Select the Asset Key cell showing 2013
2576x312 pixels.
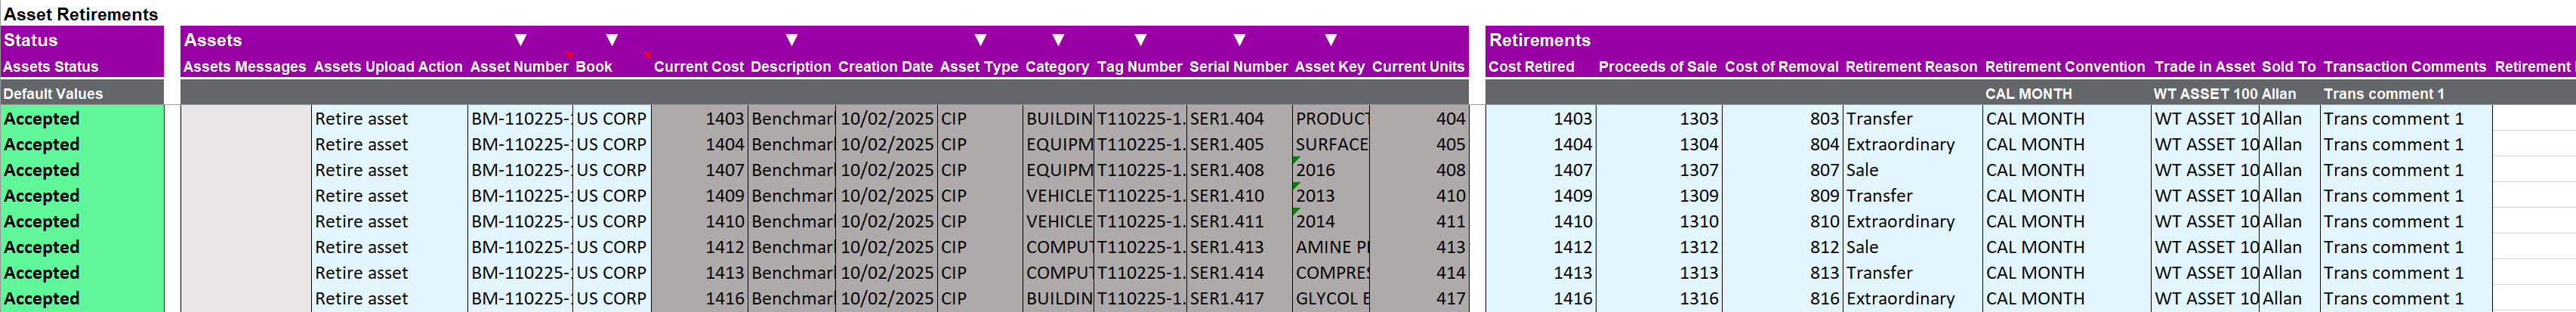point(1330,196)
